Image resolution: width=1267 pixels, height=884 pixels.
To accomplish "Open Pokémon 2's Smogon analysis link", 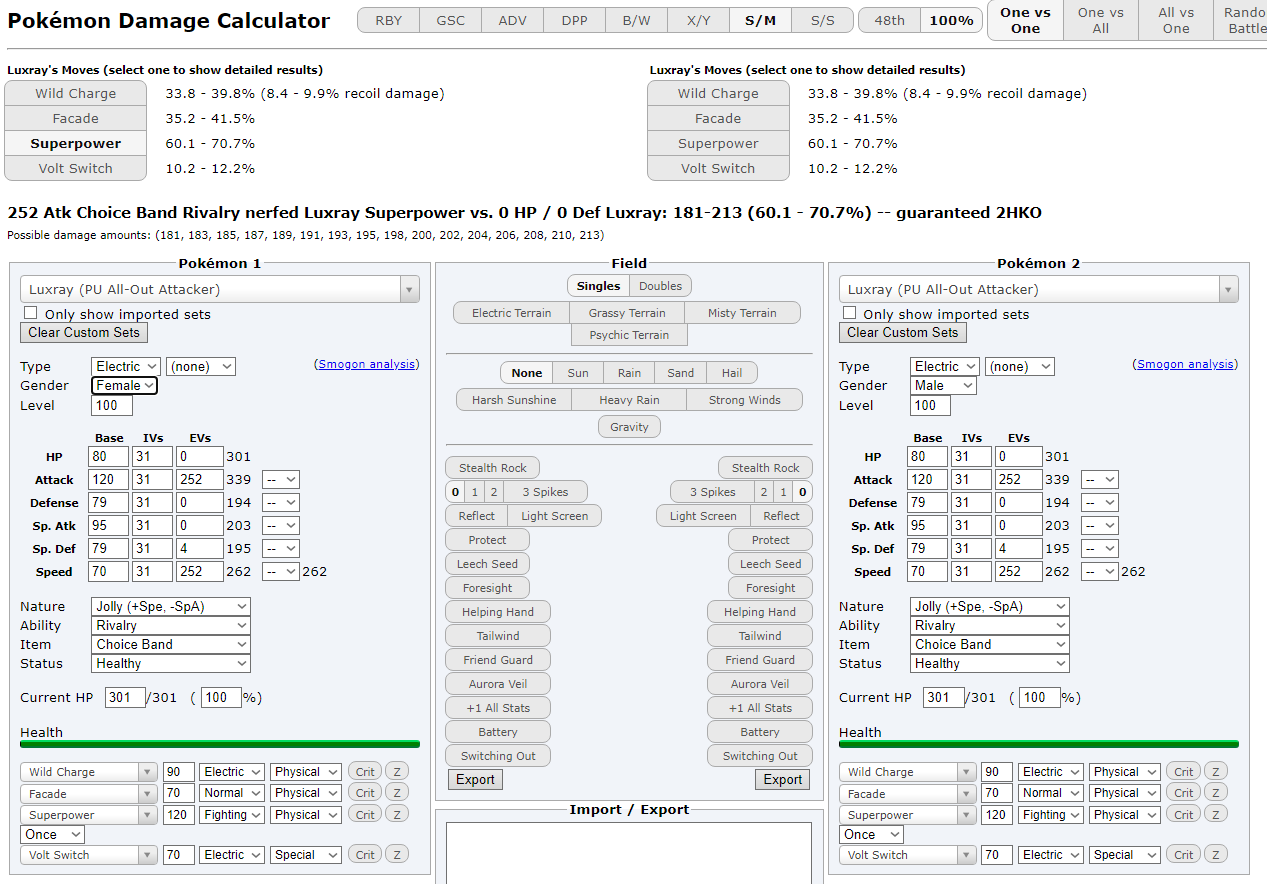I will [x=1186, y=365].
